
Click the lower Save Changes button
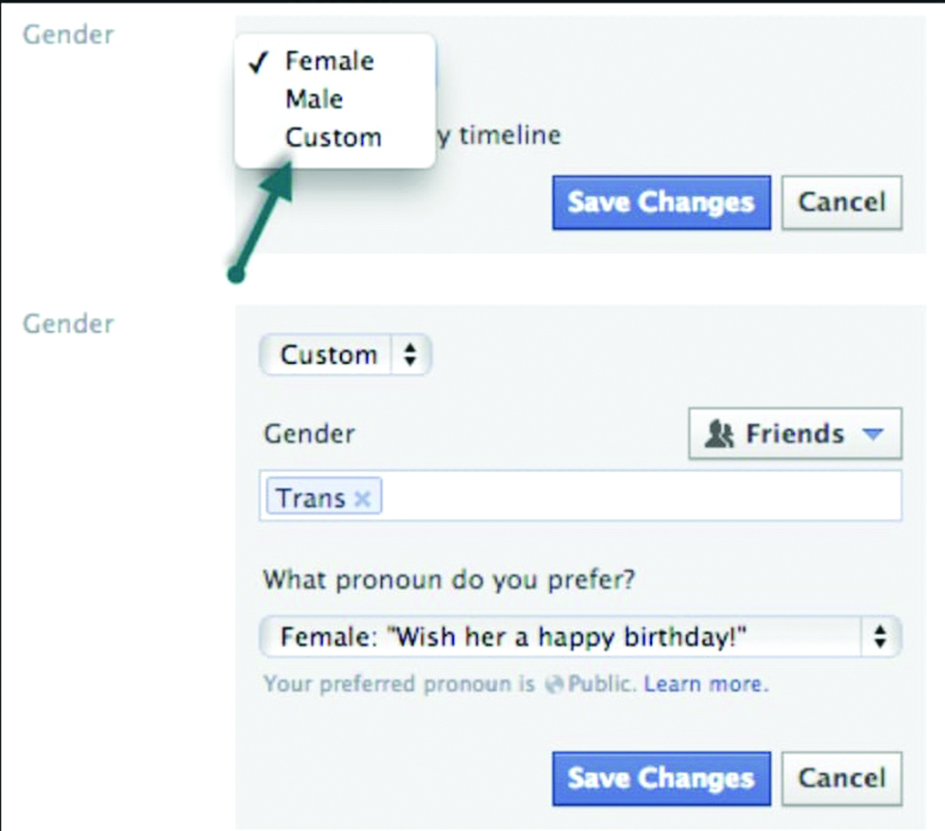661,779
